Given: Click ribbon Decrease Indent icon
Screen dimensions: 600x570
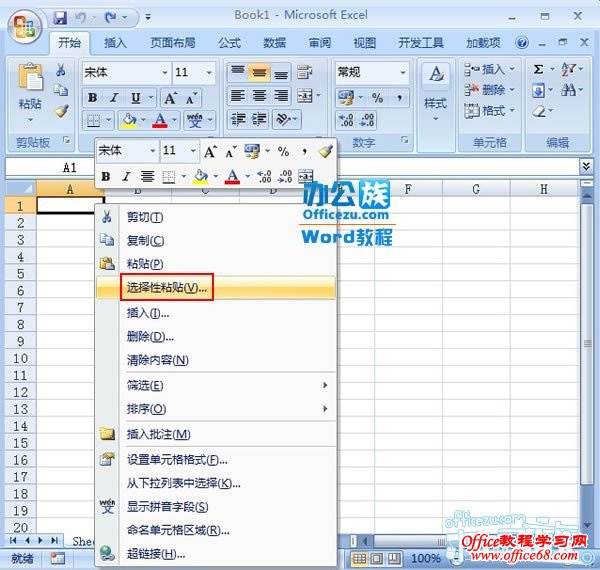Looking at the screenshot, I should point(238,119).
